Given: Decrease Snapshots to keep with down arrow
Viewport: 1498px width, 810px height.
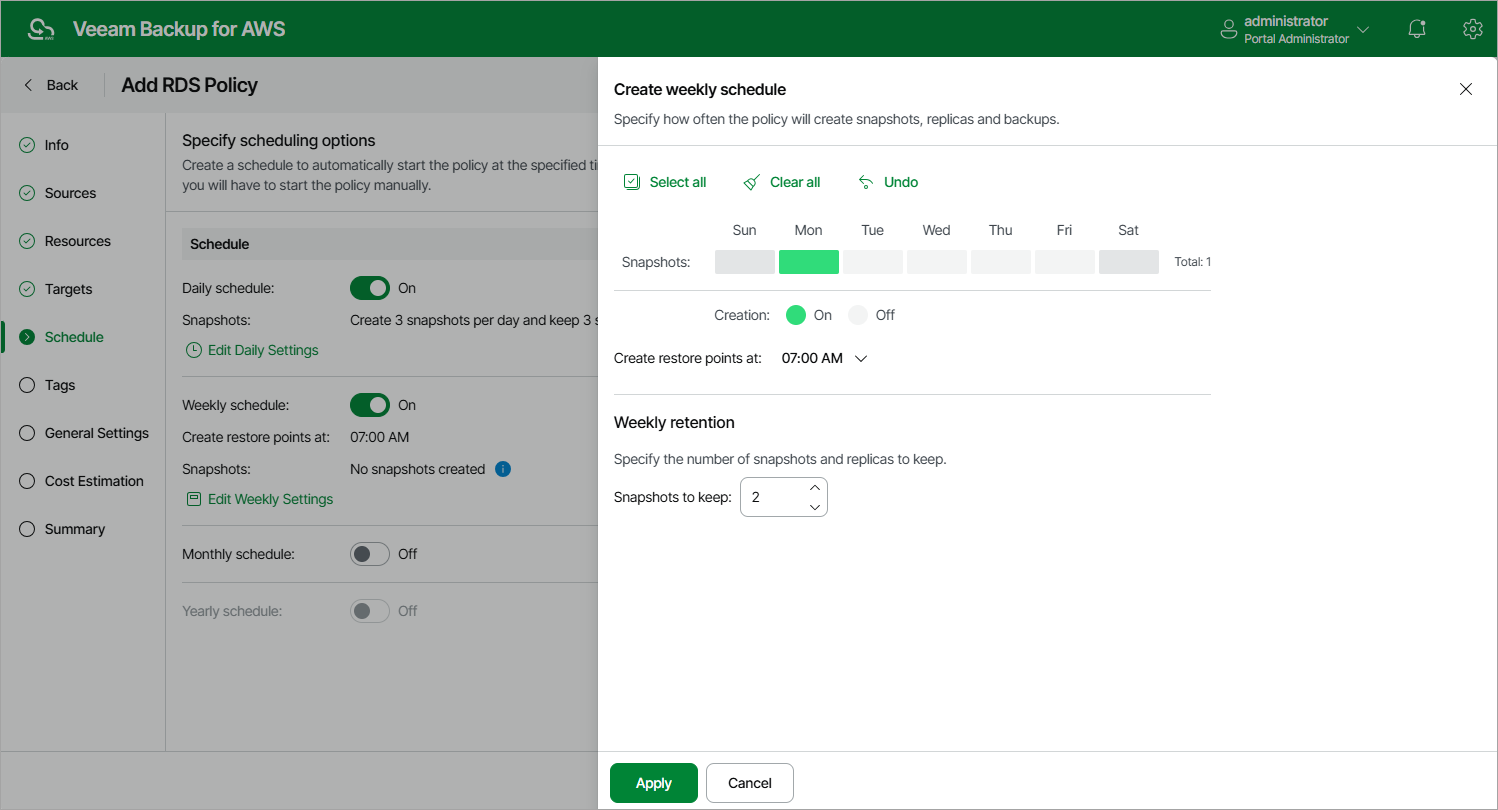Looking at the screenshot, I should click(815, 507).
